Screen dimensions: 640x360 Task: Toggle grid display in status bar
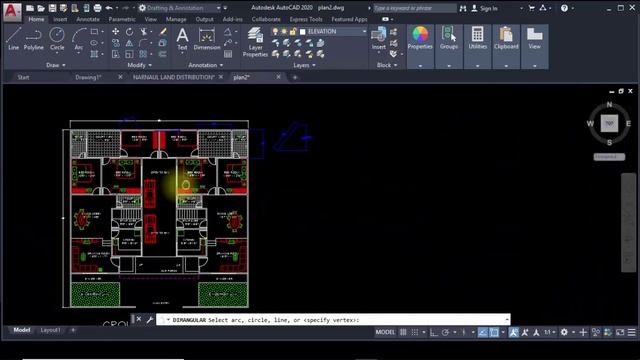pyautogui.click(x=403, y=332)
